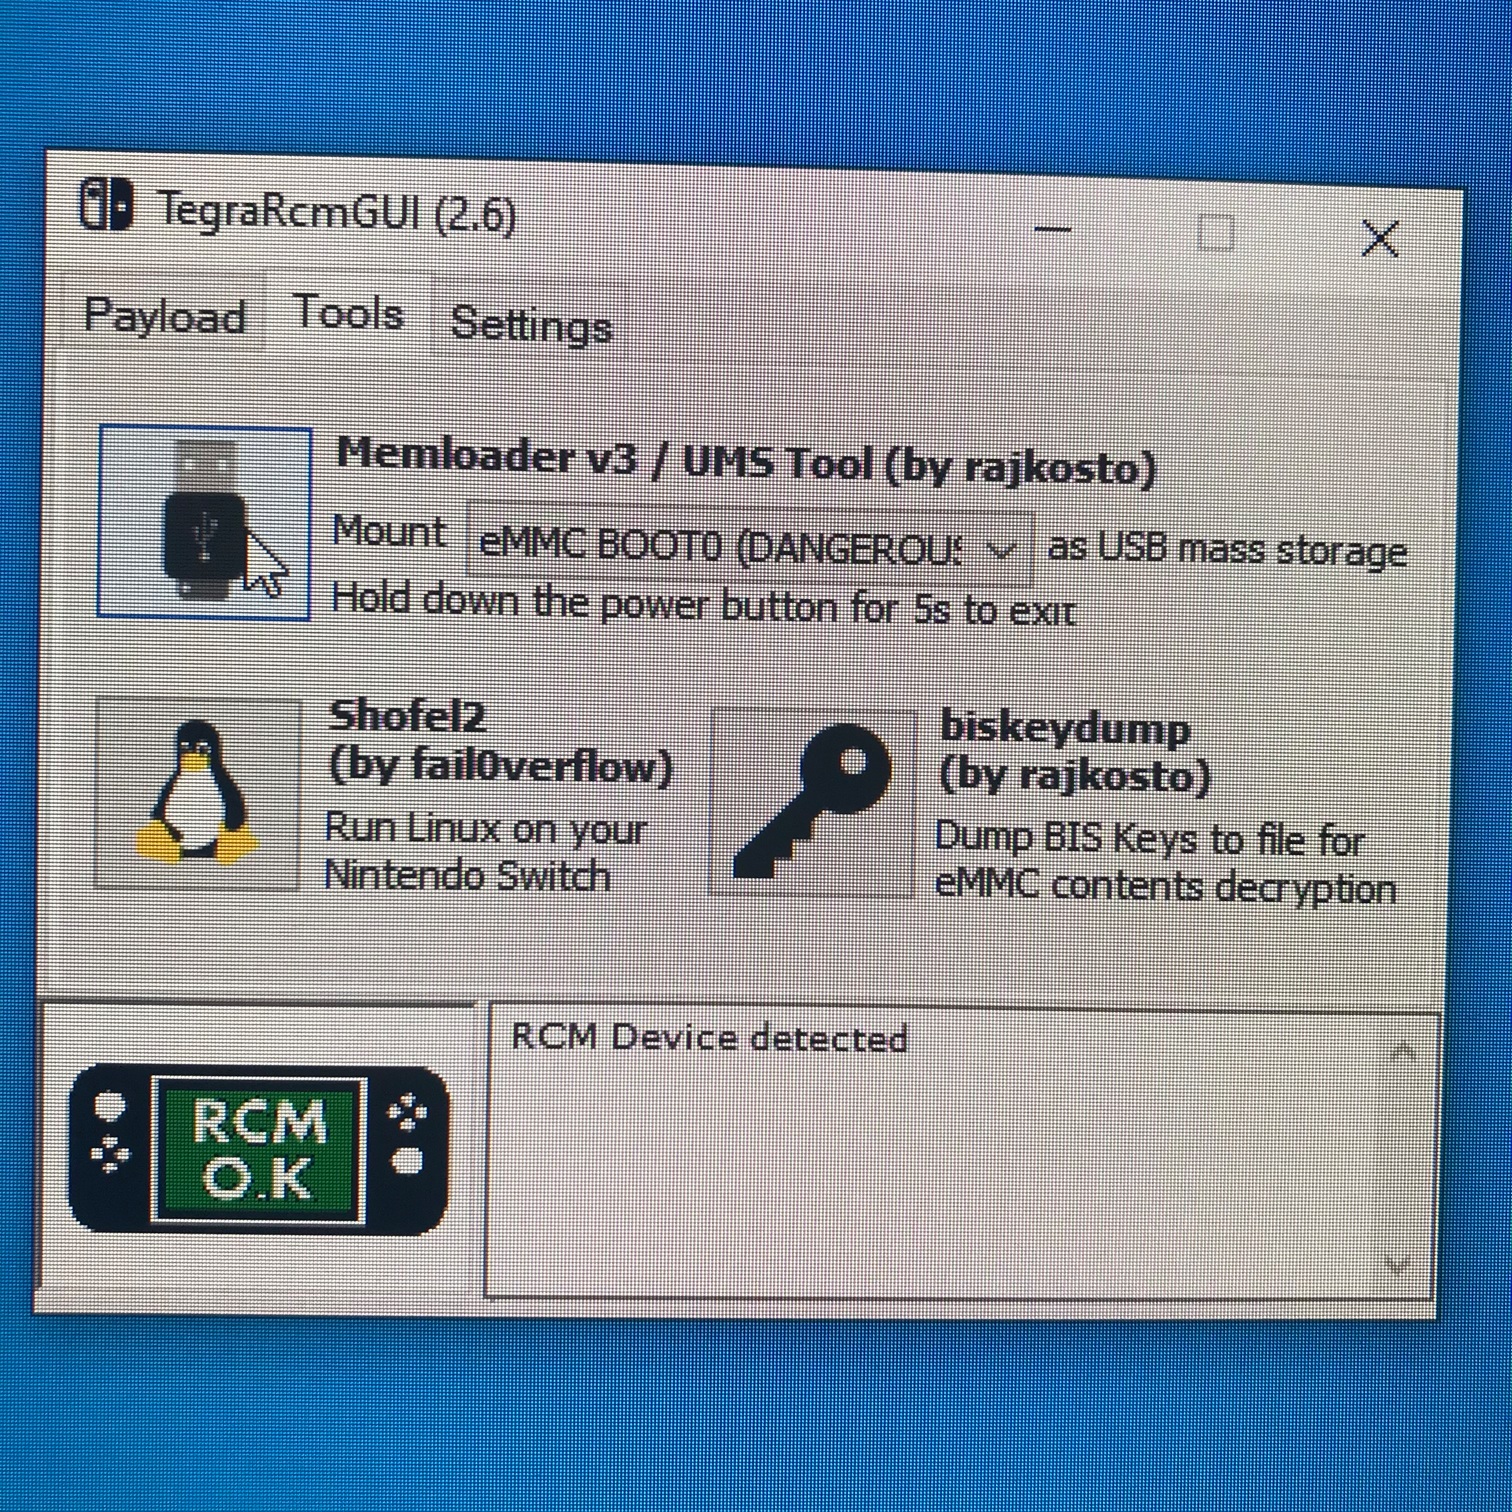Click the TegraRcmGUI title bar app icon
Screen dimensions: 1512x1512
point(105,204)
